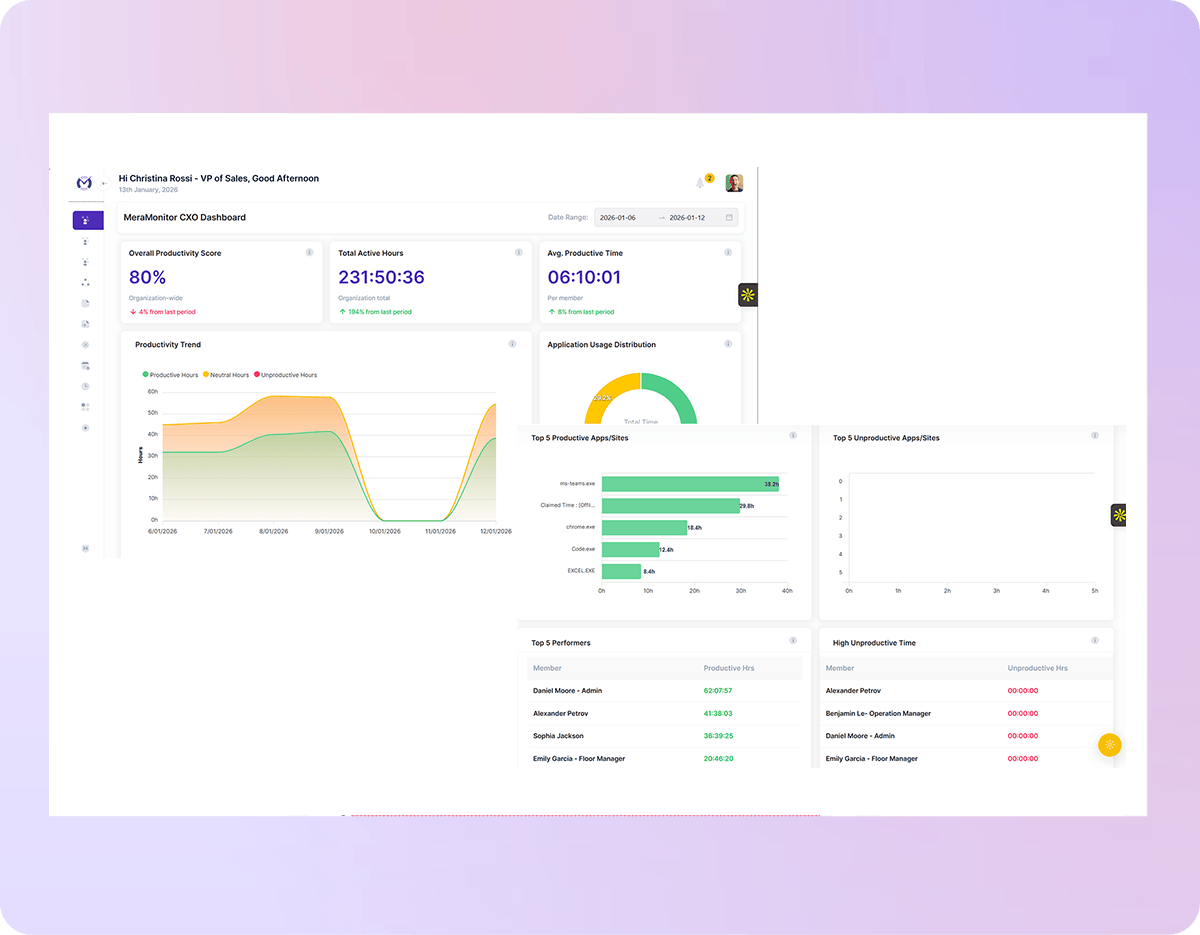Click the ms-teams.exe green bar
The image size is (1200, 935).
690,484
